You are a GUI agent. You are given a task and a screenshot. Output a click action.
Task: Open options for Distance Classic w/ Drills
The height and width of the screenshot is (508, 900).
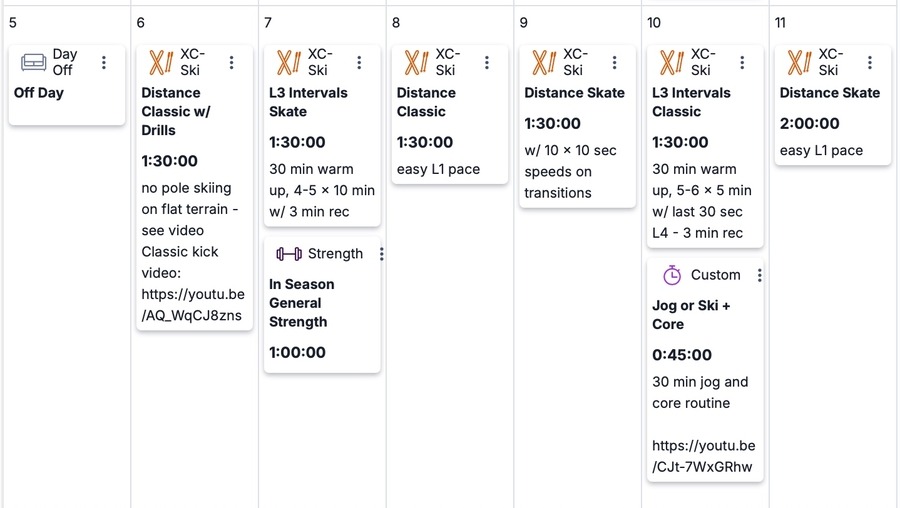tap(231, 62)
